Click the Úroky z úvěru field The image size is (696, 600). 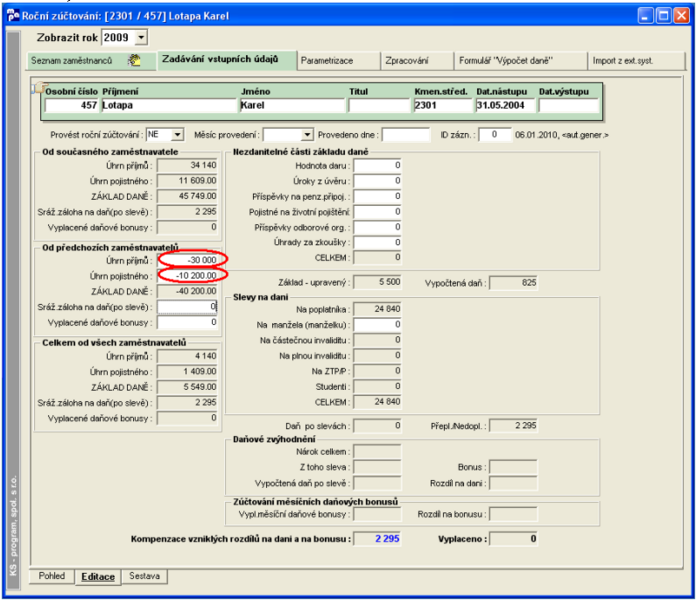point(377,181)
